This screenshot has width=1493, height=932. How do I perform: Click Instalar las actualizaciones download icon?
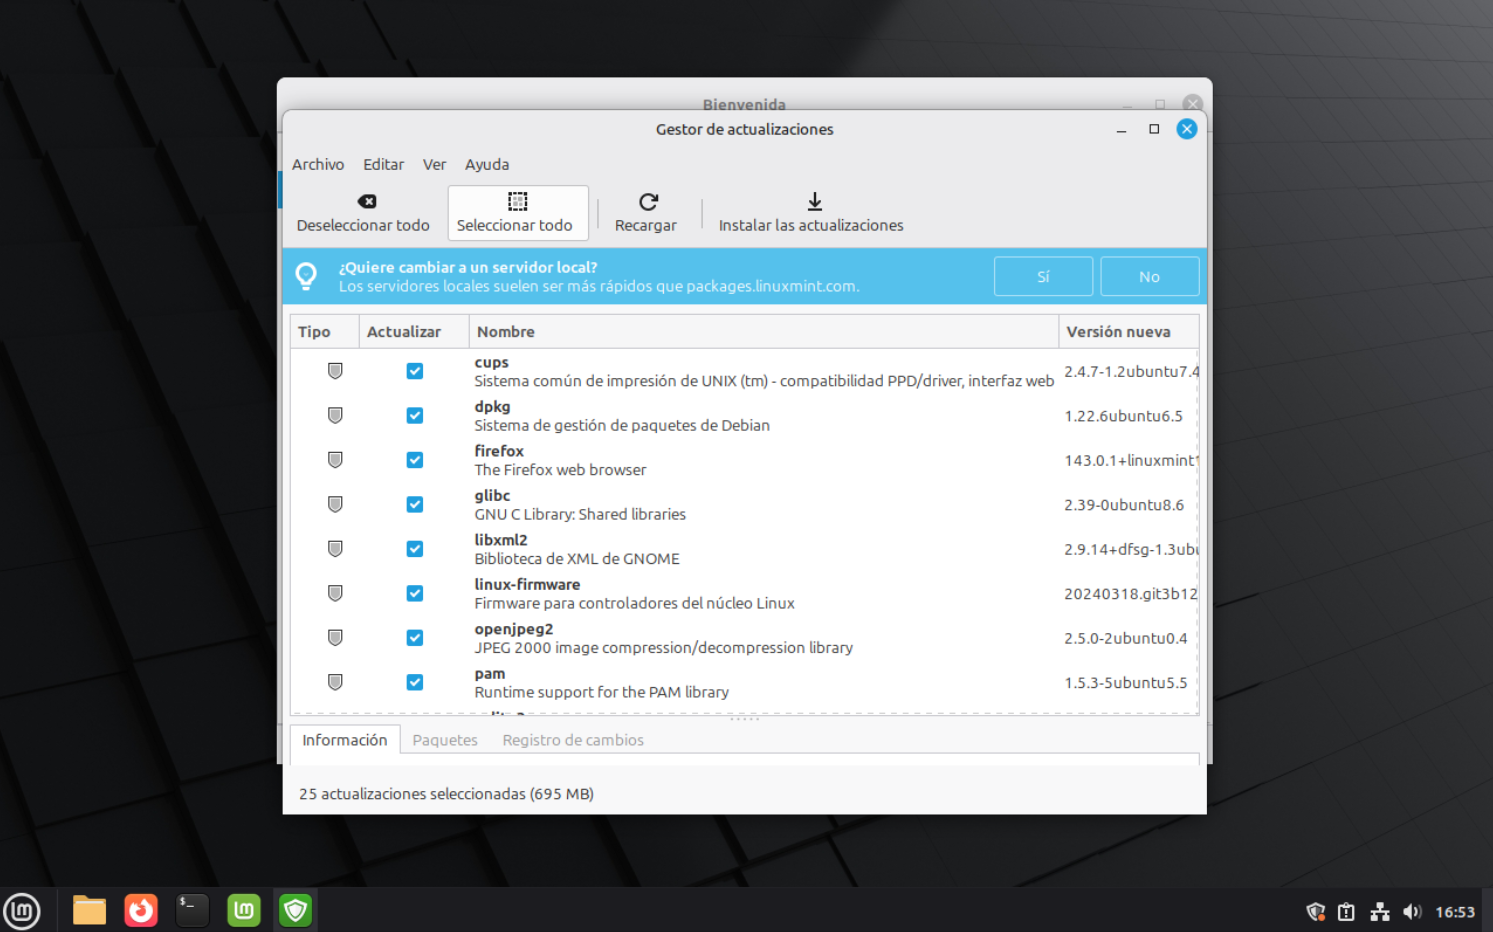[x=814, y=202]
